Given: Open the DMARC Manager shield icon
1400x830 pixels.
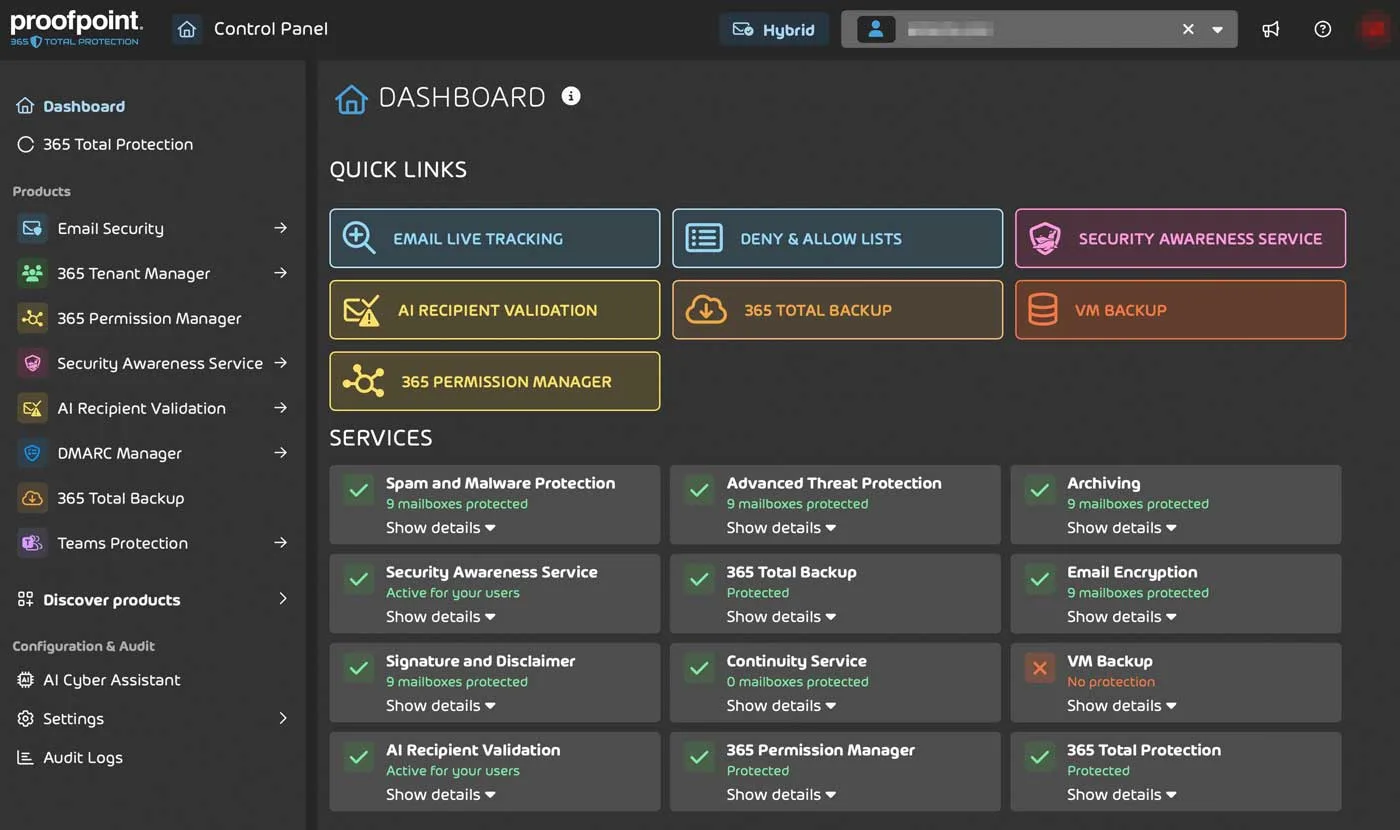Looking at the screenshot, I should tap(31, 453).
